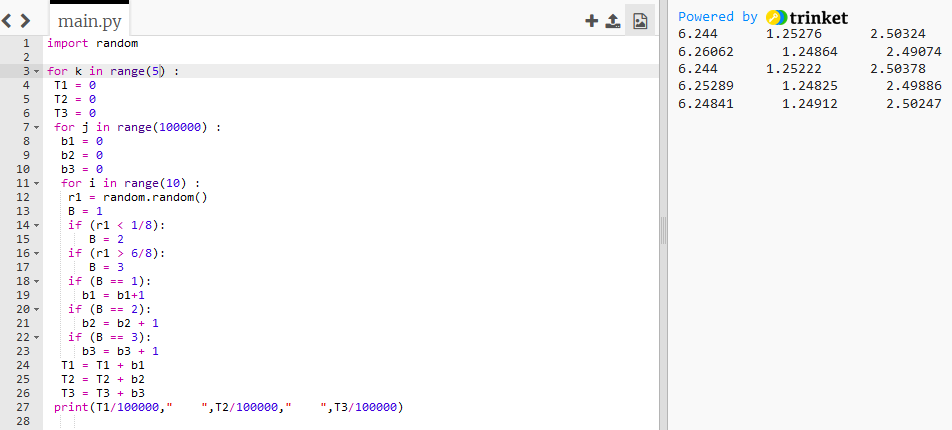Click the trinket logo

[x=806, y=17]
